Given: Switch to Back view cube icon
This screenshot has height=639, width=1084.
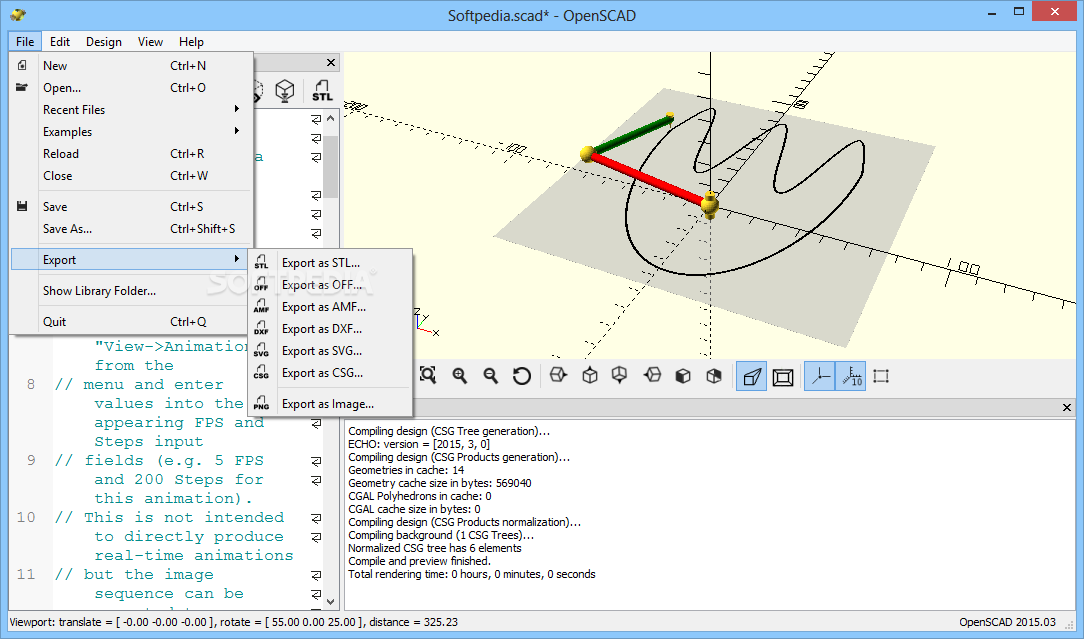Looking at the screenshot, I should point(714,376).
